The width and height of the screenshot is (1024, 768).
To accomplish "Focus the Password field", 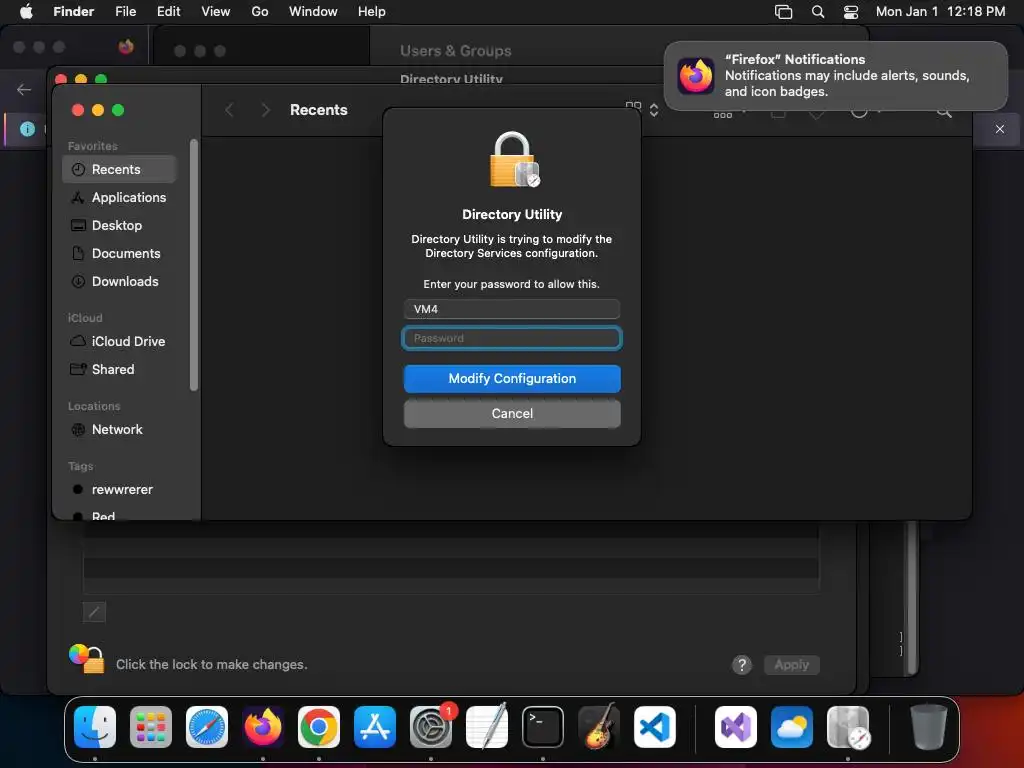I will (x=512, y=338).
